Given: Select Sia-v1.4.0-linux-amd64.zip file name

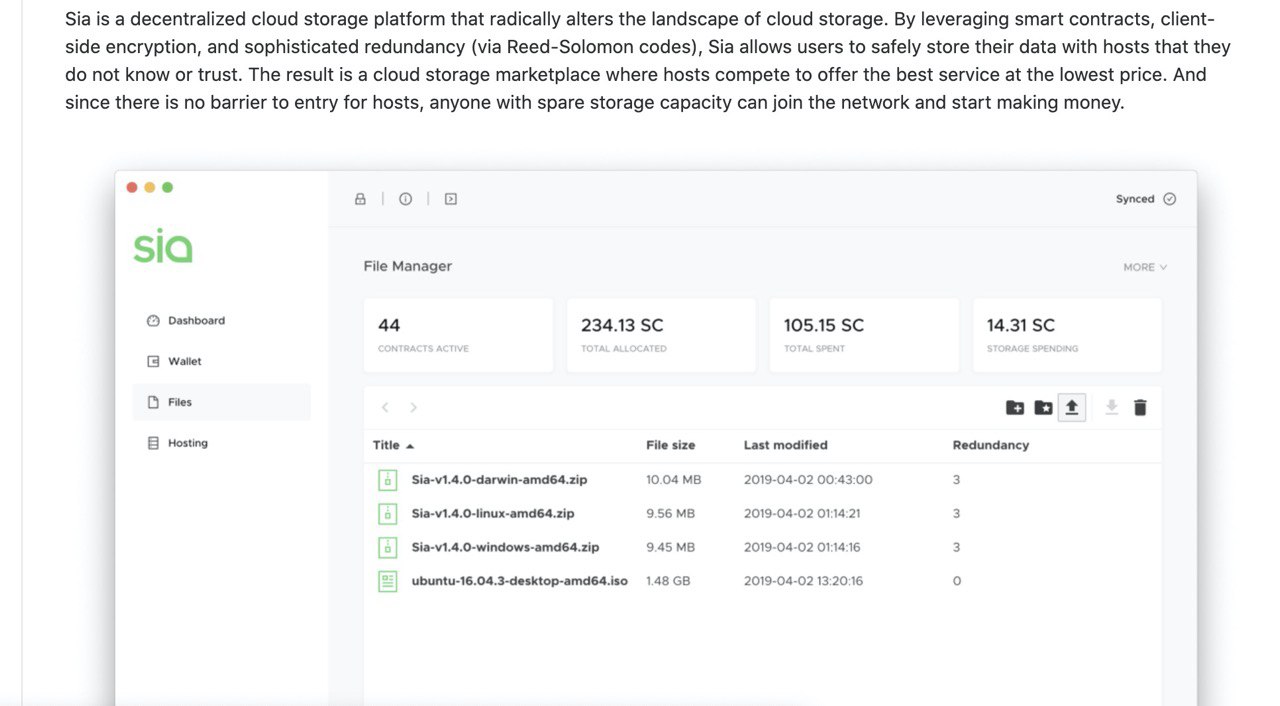Looking at the screenshot, I should click(x=493, y=514).
